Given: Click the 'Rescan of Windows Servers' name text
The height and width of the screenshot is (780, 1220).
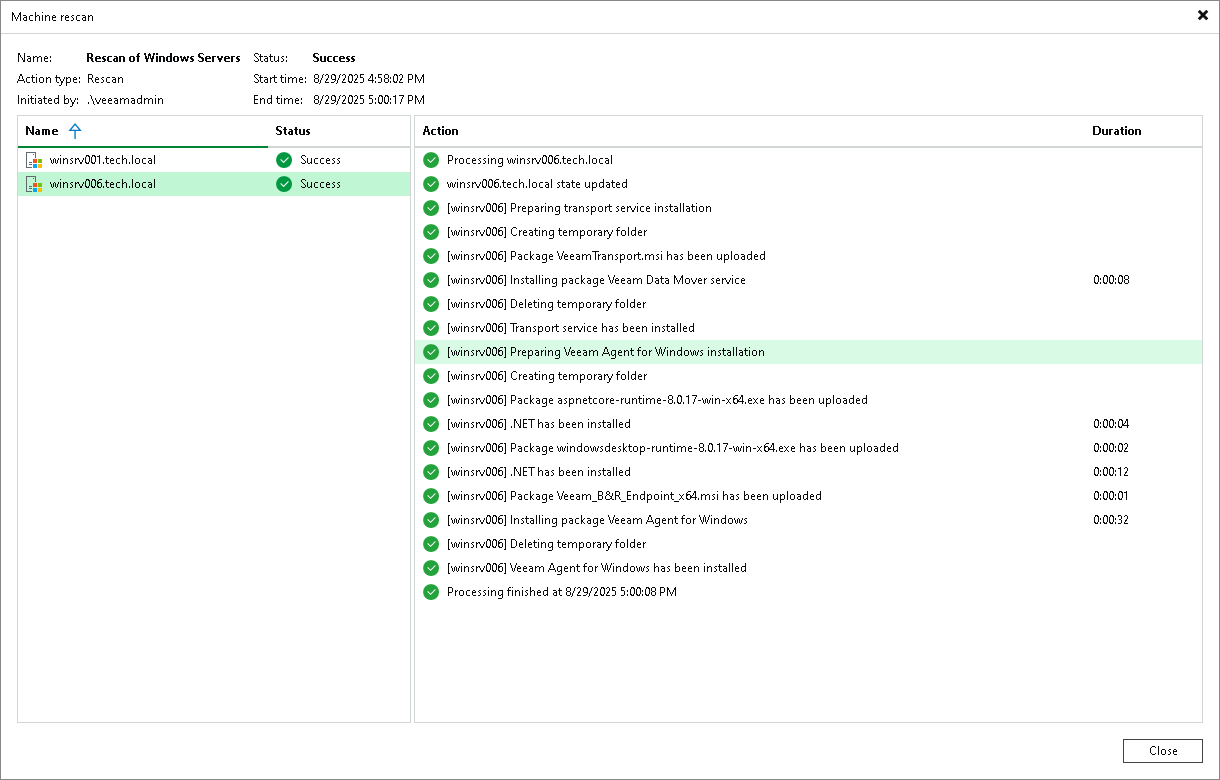Looking at the screenshot, I should 163,58.
